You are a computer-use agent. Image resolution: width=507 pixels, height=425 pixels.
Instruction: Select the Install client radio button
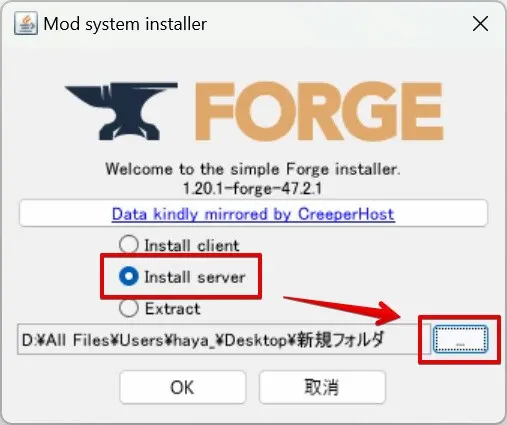click(129, 244)
